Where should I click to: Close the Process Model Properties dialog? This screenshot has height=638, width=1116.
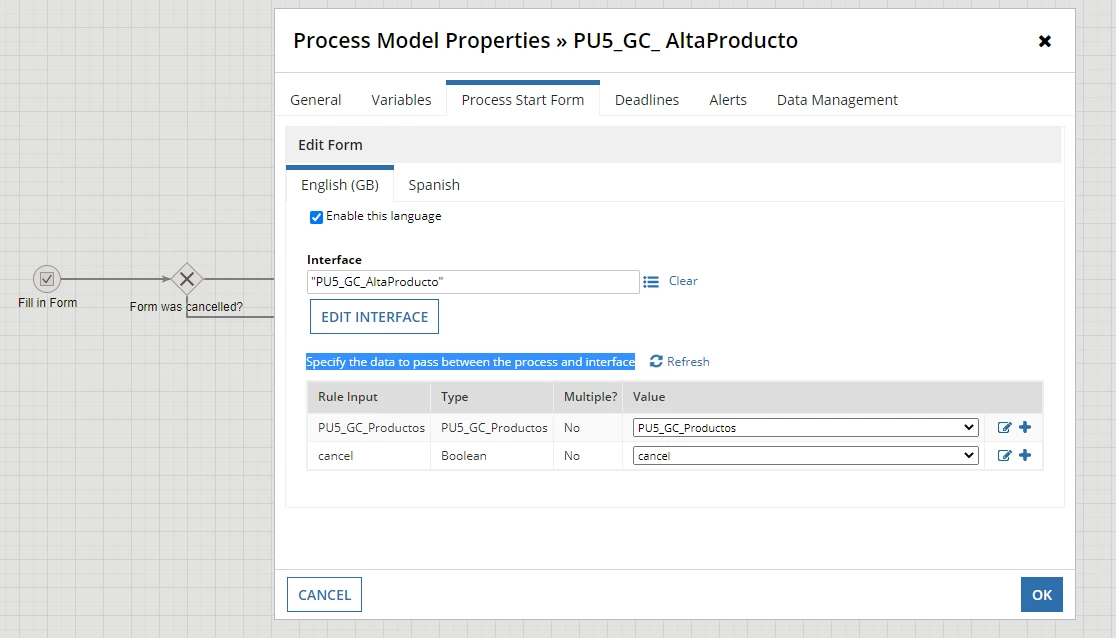coord(1045,41)
